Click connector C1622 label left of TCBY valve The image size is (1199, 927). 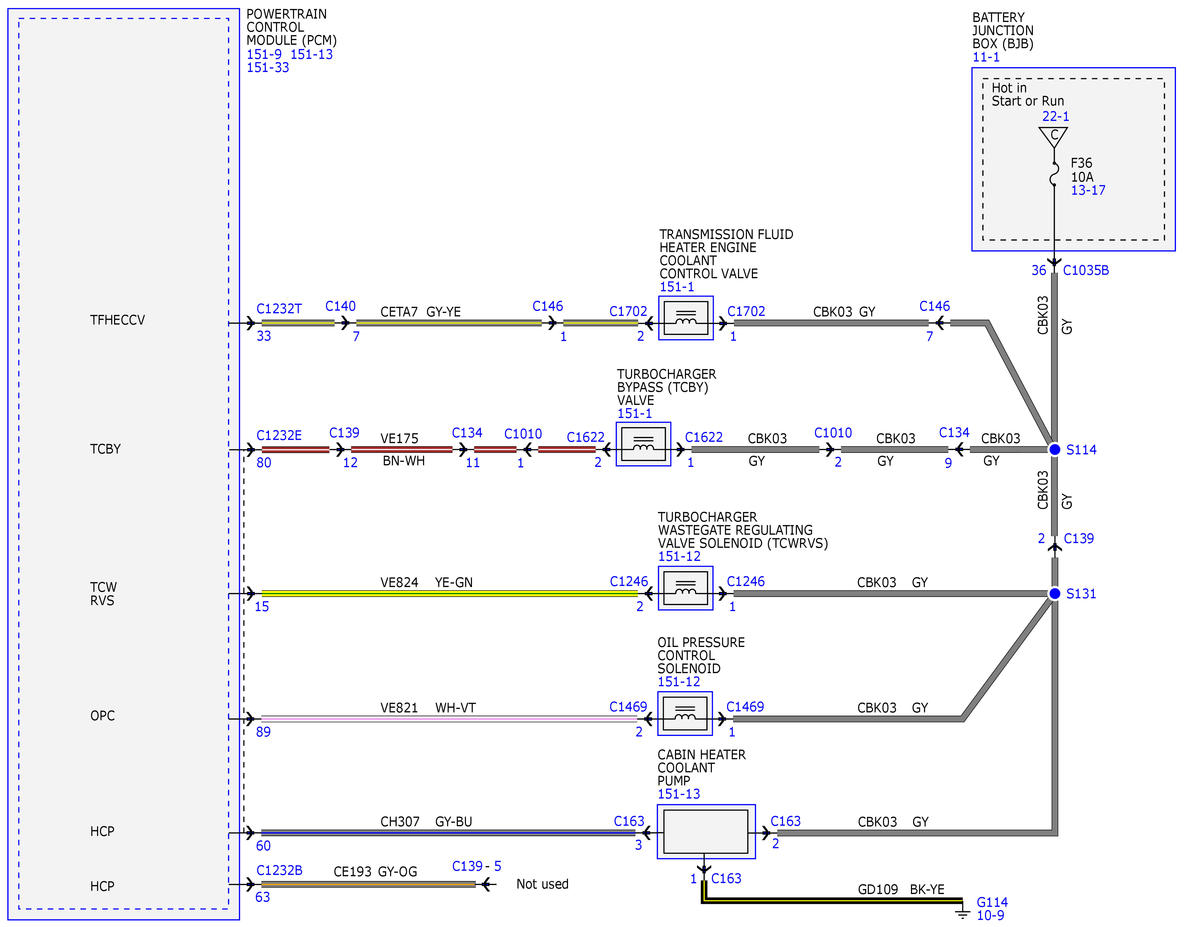click(586, 437)
